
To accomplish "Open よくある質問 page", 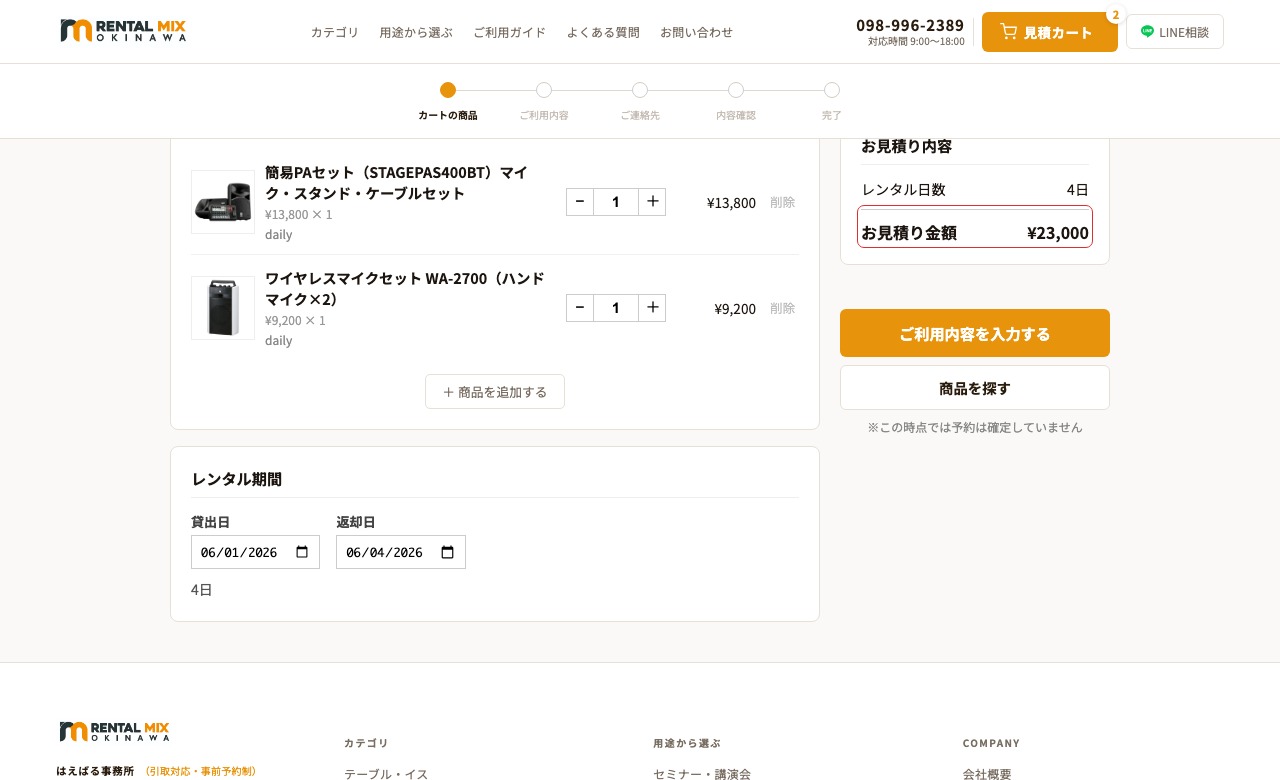I will pos(603,32).
